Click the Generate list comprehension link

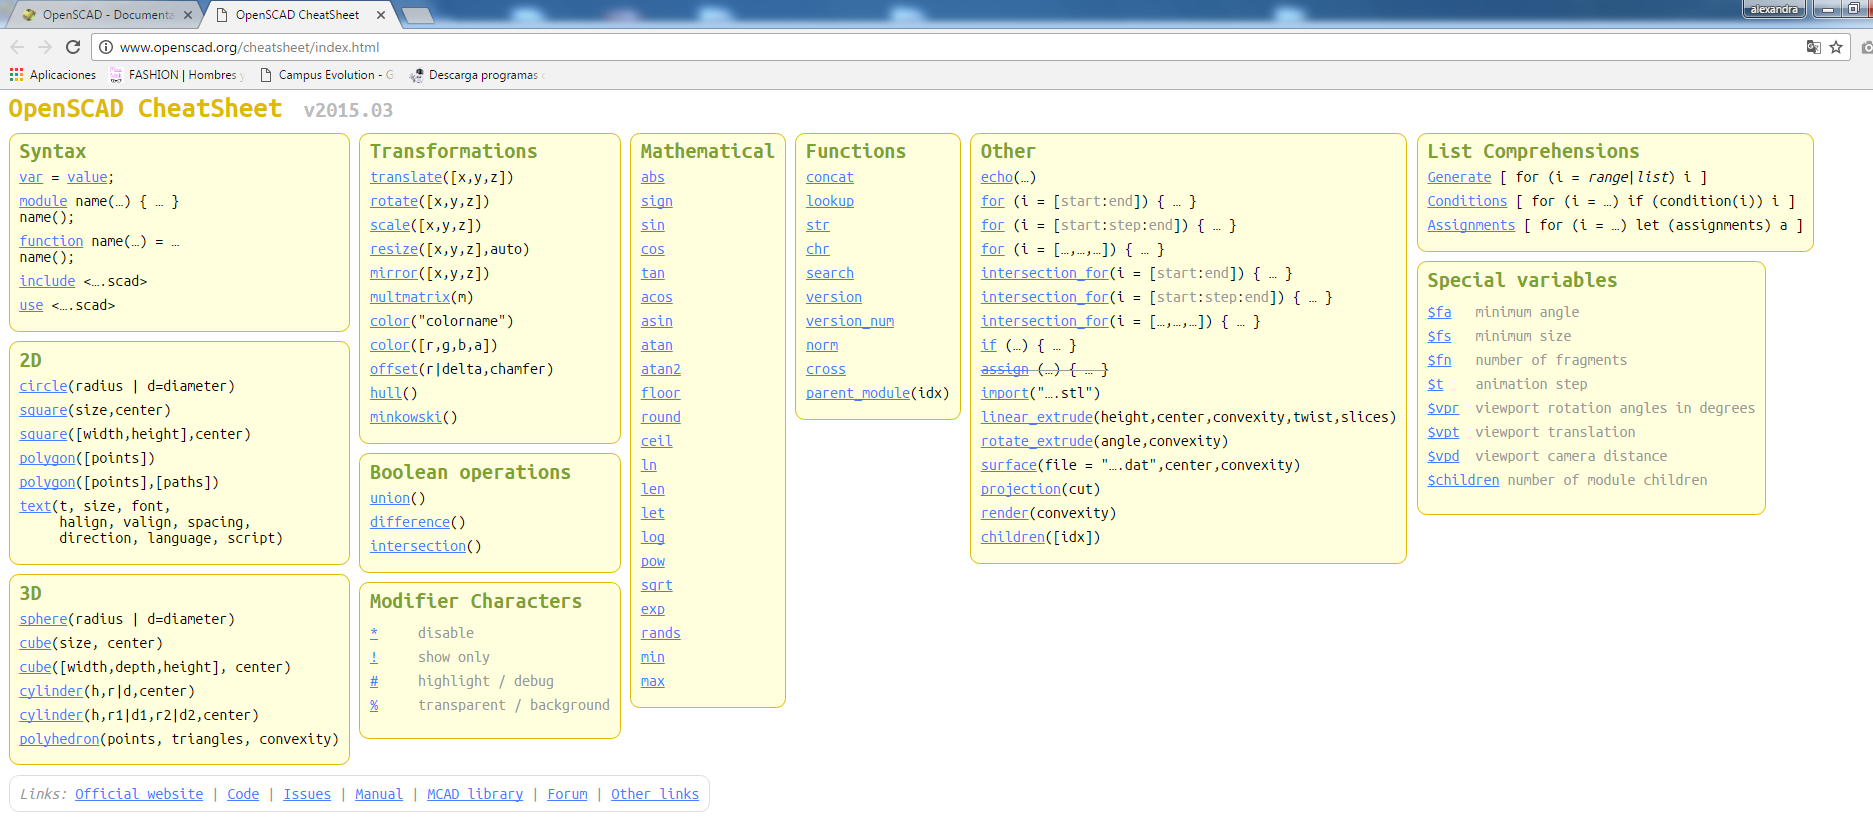tap(1459, 177)
